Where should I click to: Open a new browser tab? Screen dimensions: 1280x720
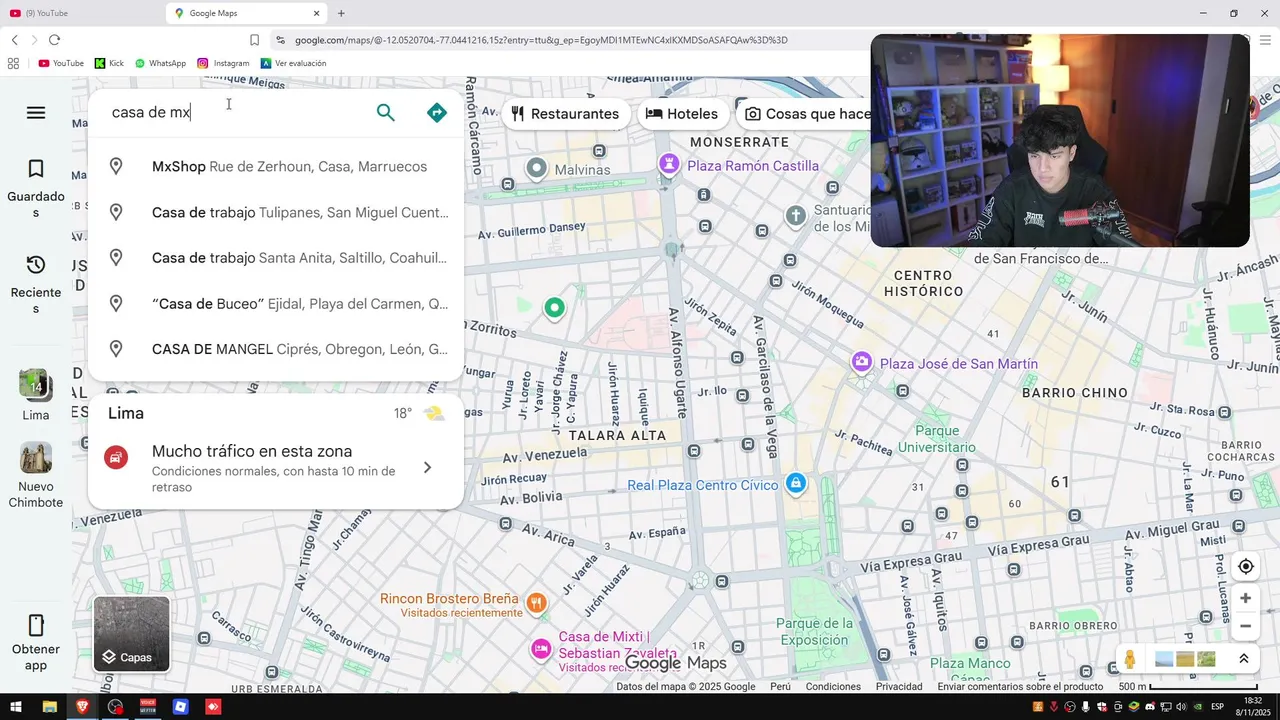[341, 13]
